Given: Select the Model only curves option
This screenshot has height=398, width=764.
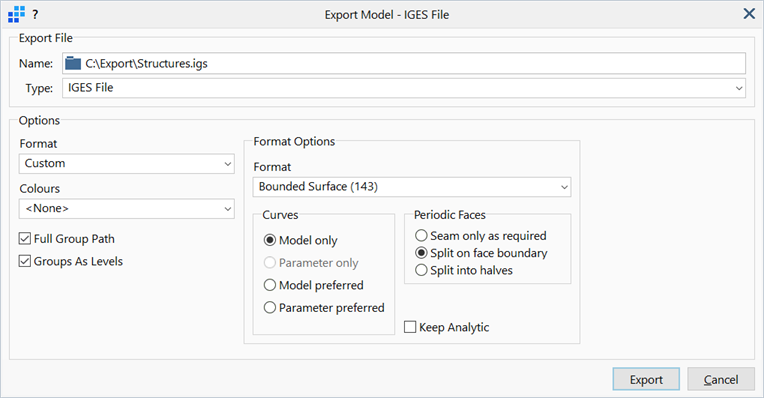Looking at the screenshot, I should pyautogui.click(x=269, y=240).
